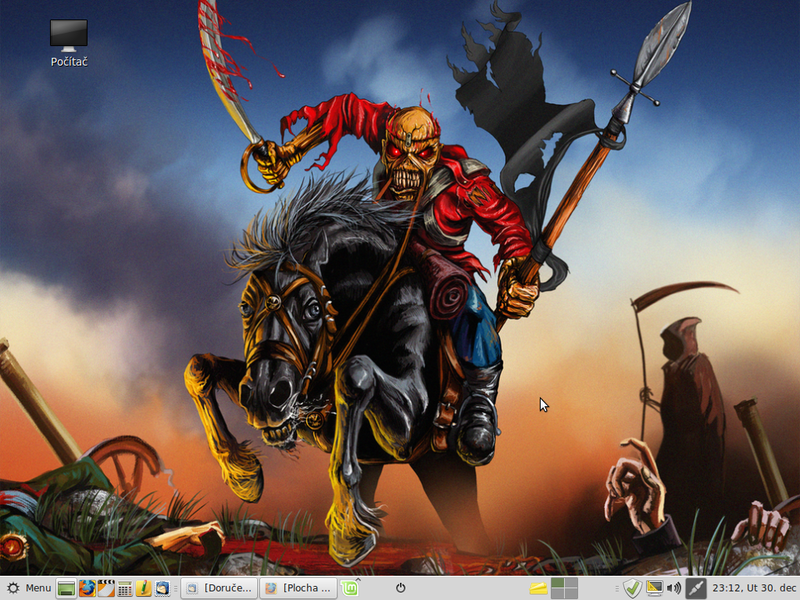Click the show desktop launcher icon
800x600 pixels.
coord(66,588)
